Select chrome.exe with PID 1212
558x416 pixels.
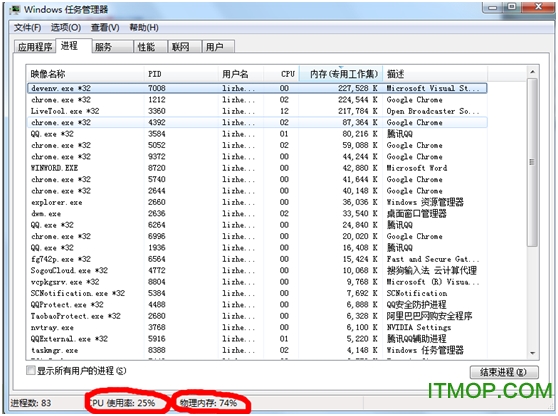[x=257, y=100]
